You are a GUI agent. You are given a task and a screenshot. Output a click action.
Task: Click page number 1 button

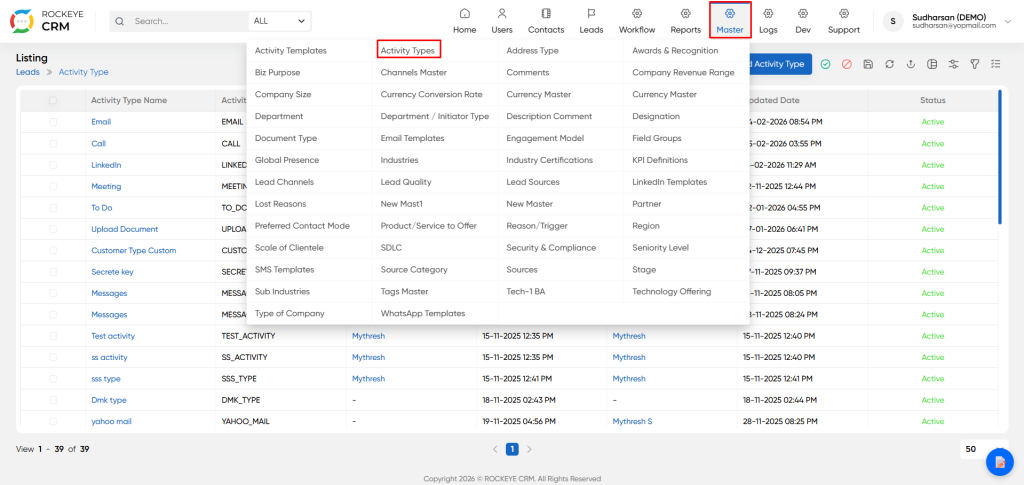tap(512, 449)
